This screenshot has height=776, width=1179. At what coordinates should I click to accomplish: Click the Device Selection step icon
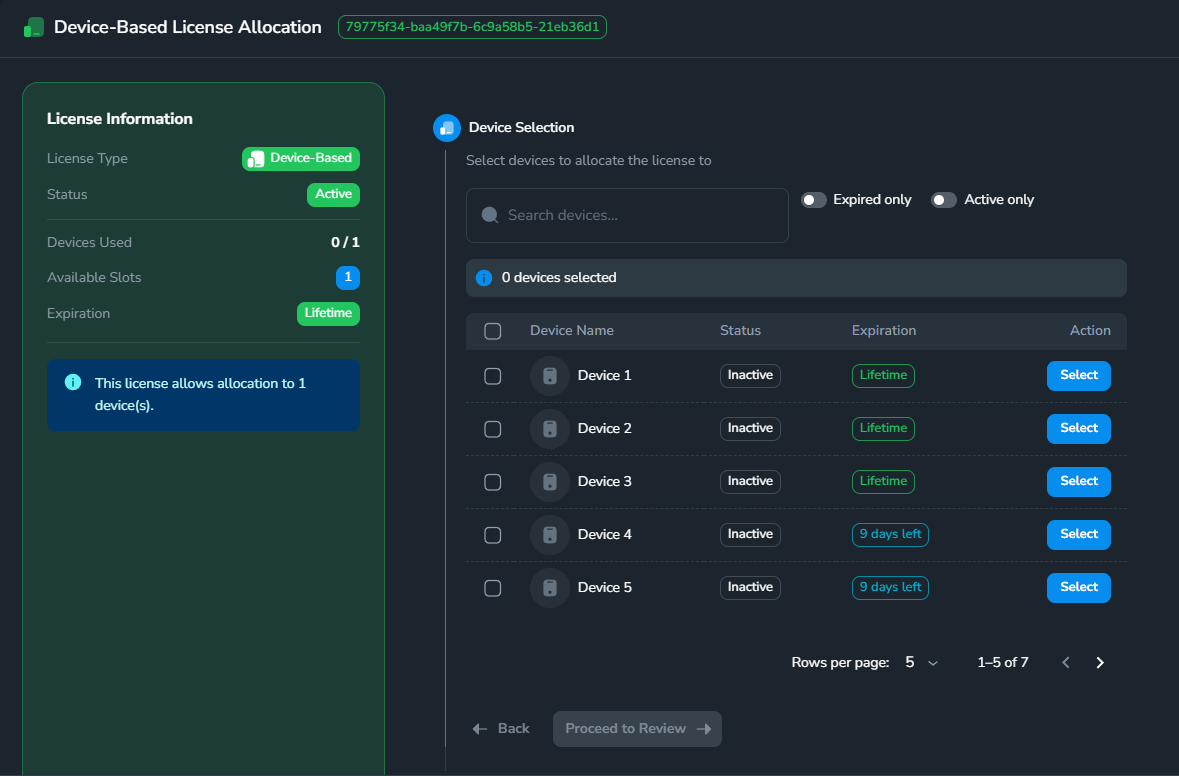pos(447,128)
